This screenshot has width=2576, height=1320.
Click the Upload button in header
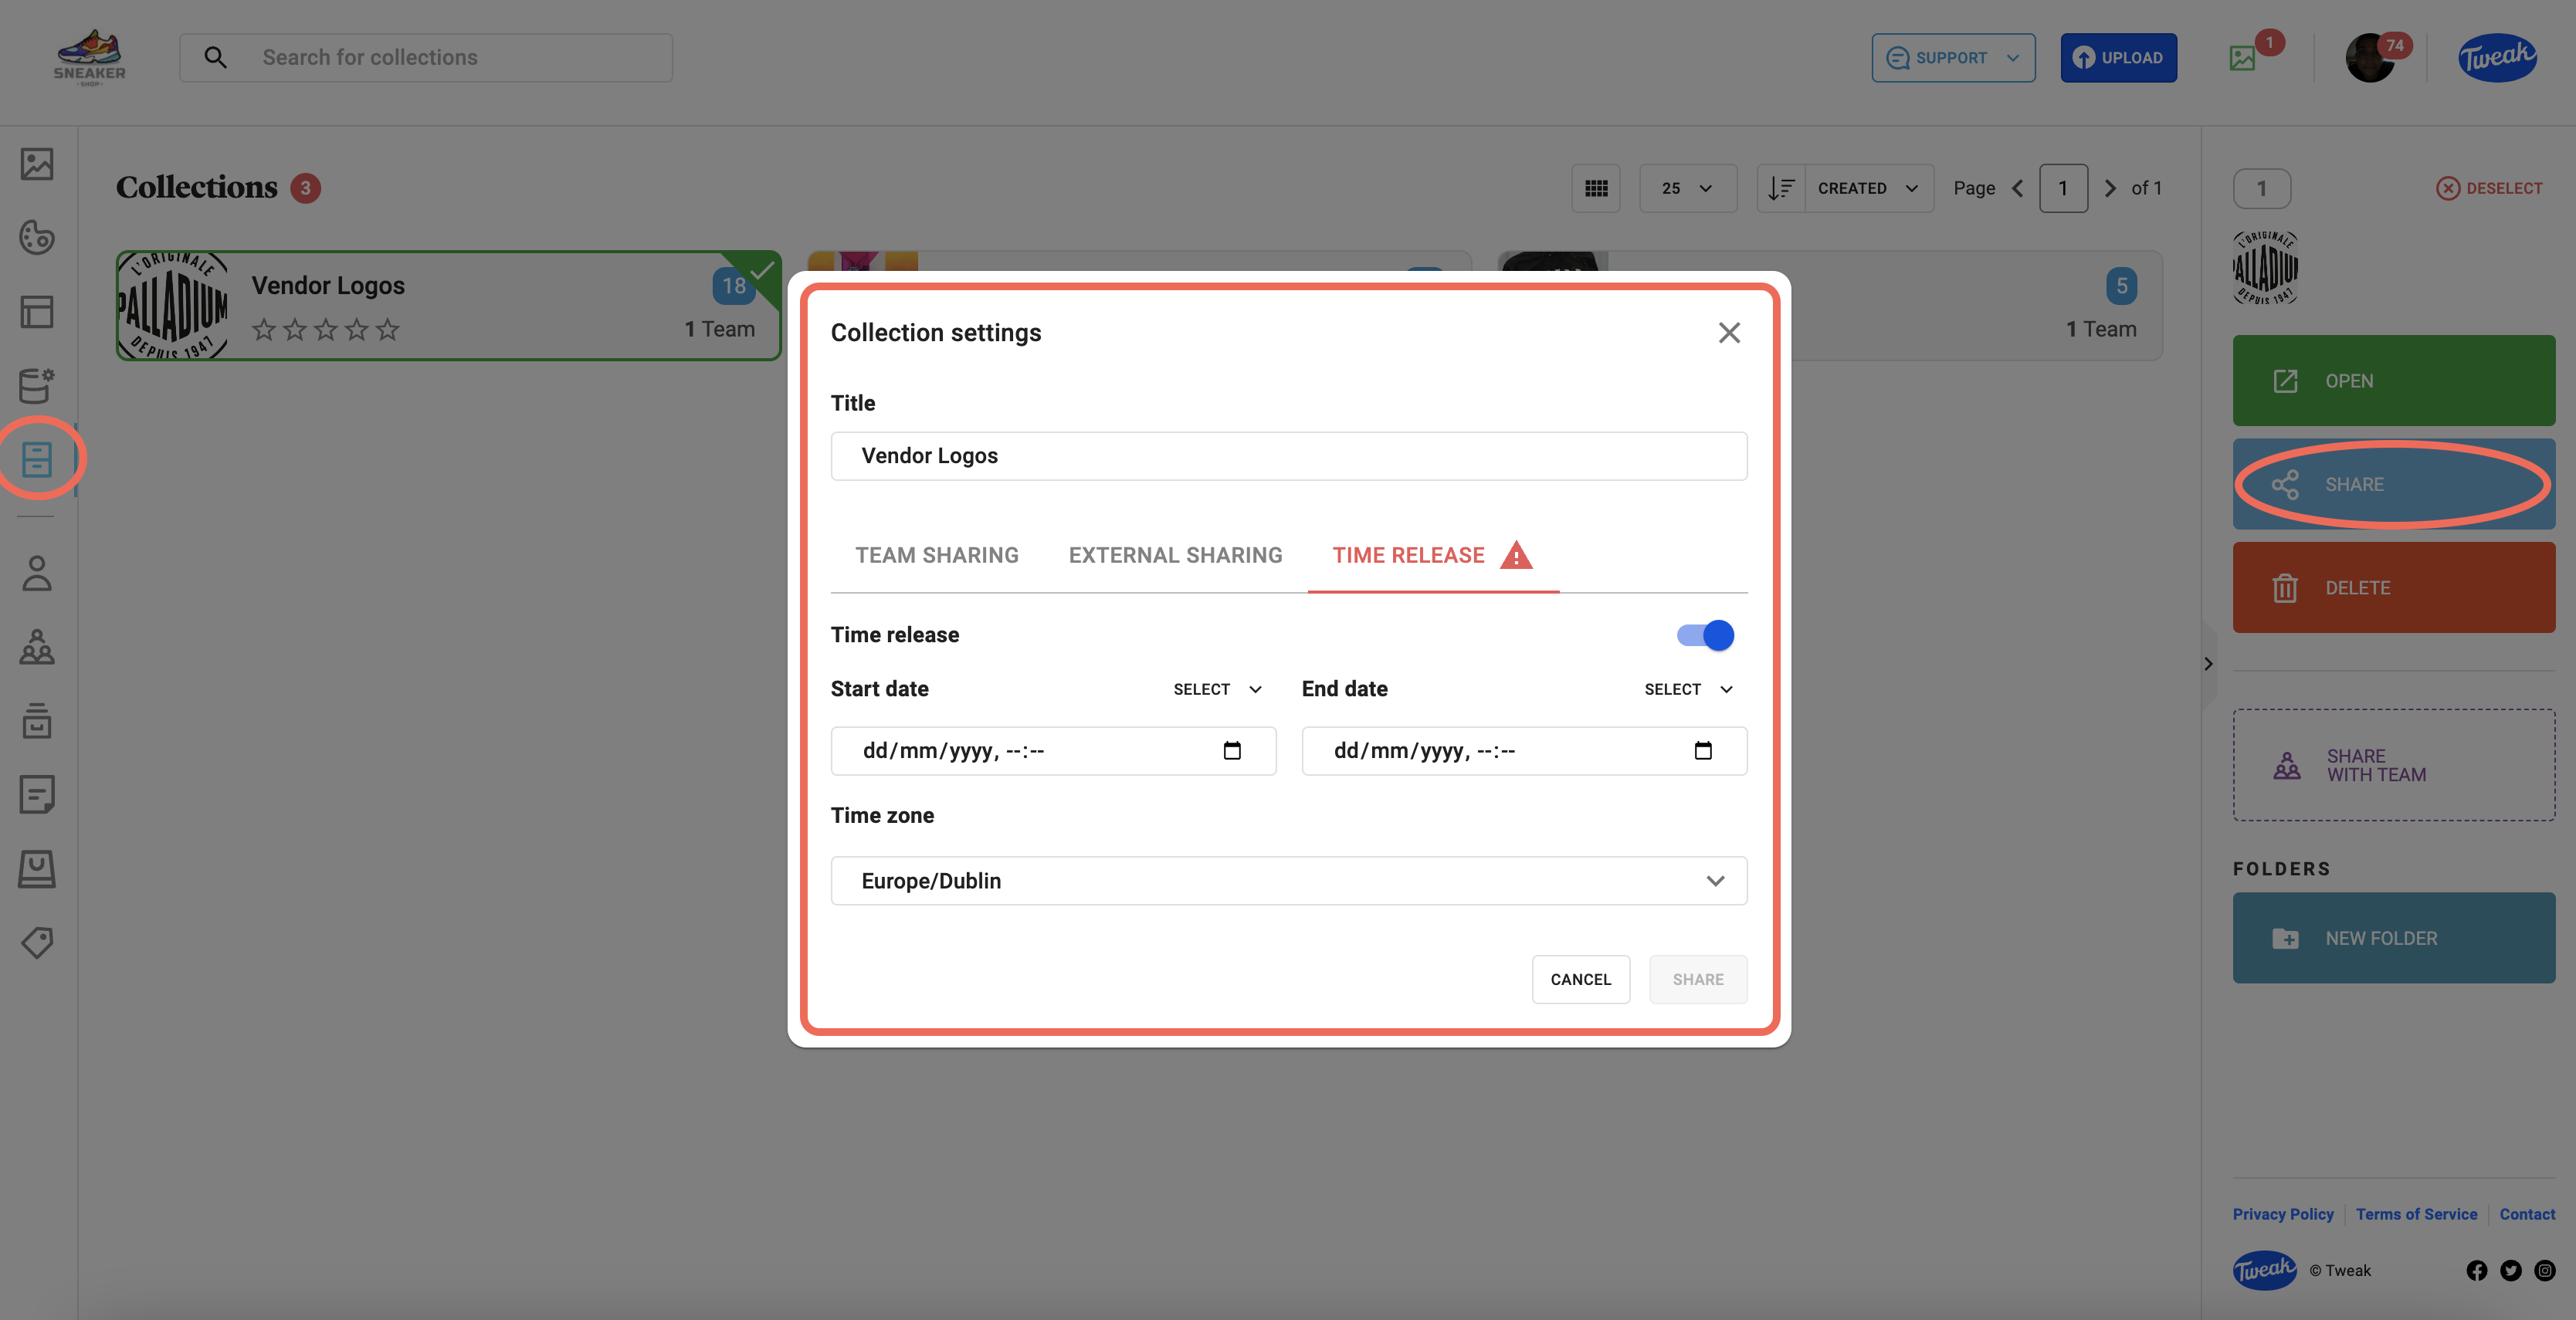(2118, 58)
